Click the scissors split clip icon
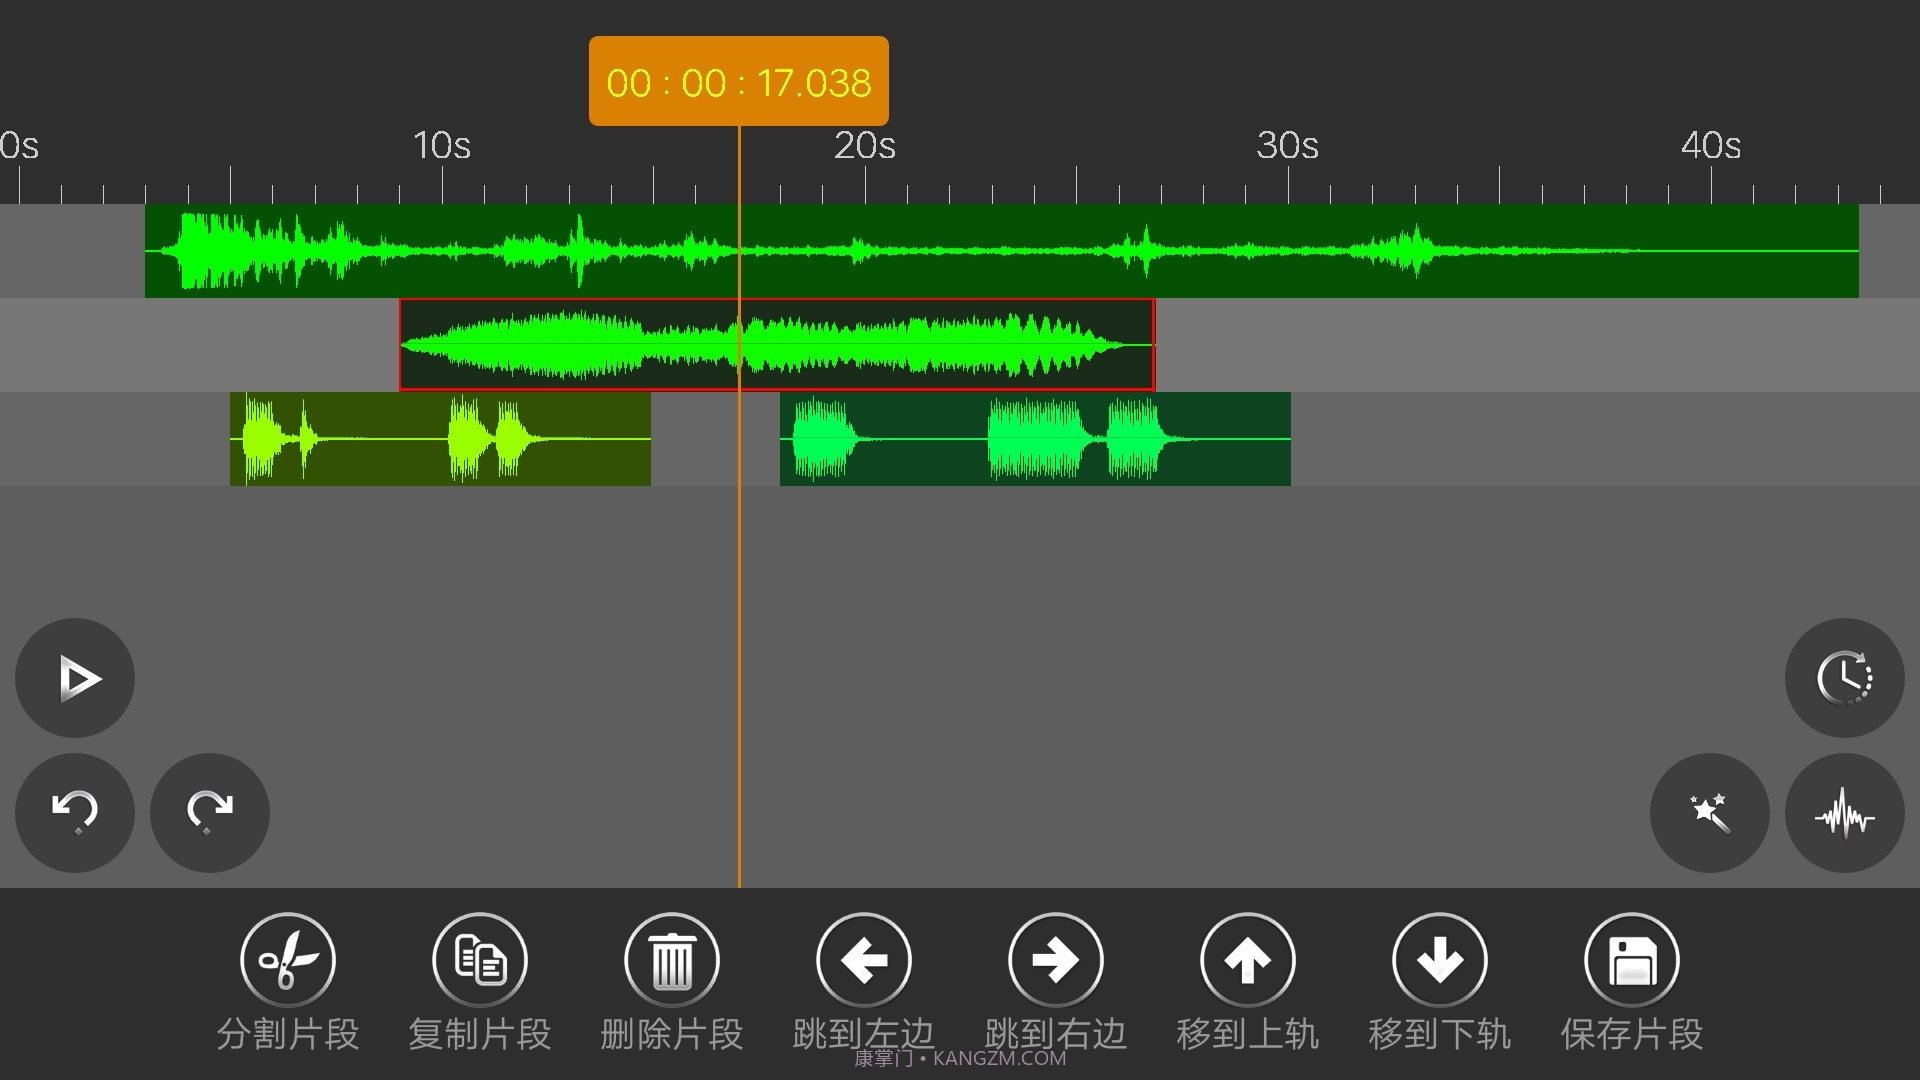The height and width of the screenshot is (1080, 1920). click(x=288, y=960)
